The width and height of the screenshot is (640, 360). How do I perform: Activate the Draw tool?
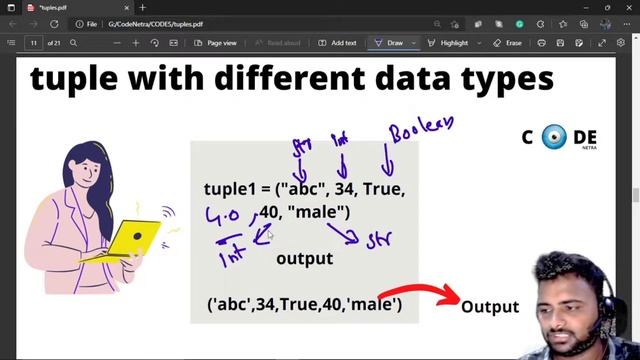(x=389, y=43)
